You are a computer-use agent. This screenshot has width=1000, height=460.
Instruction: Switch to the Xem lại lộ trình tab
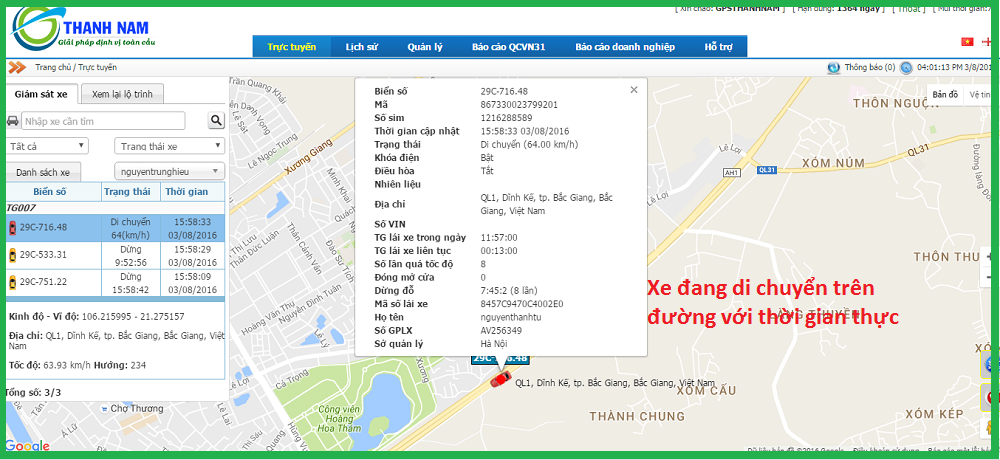click(122, 94)
